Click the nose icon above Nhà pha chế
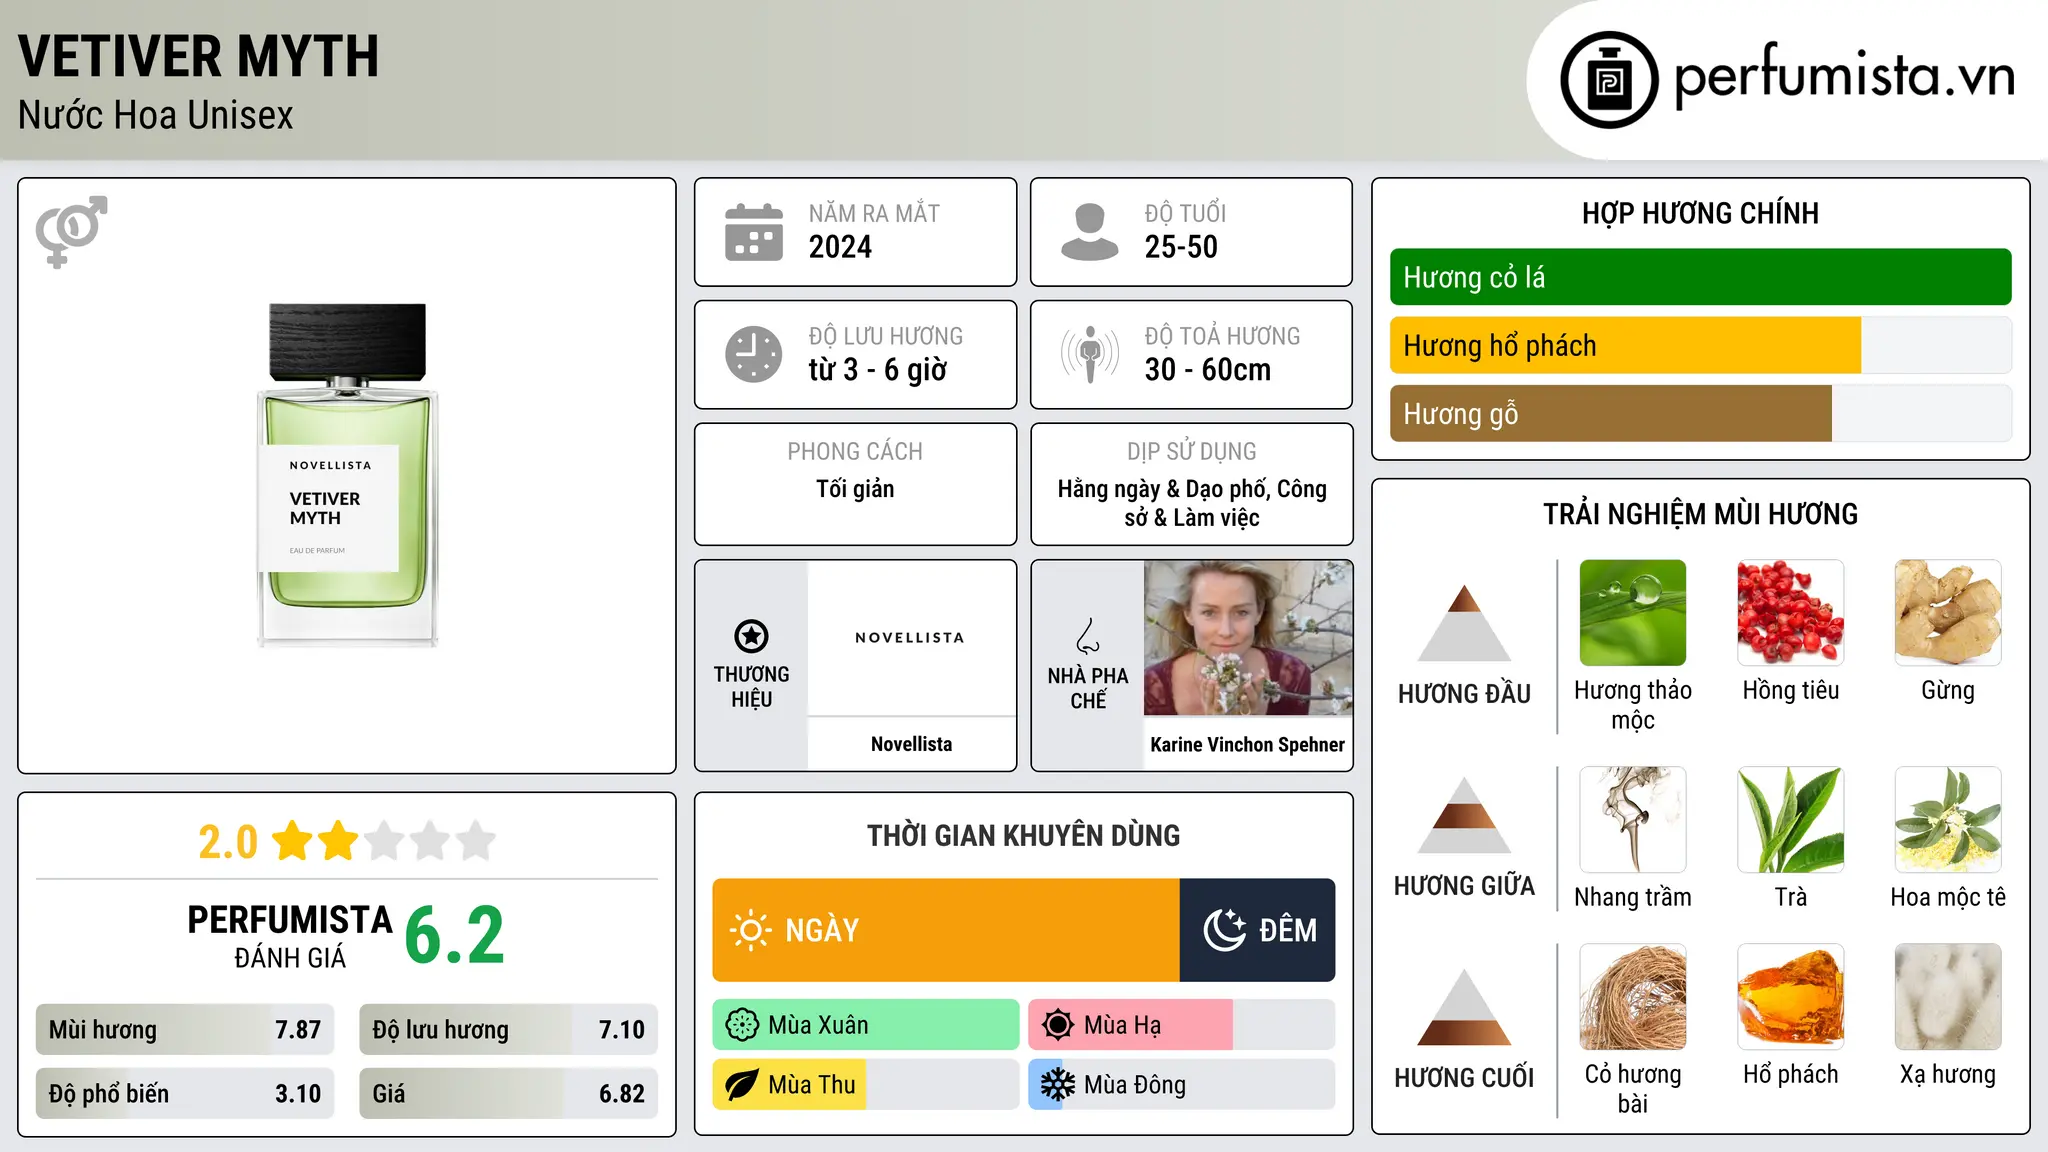This screenshot has height=1152, width=2048. [x=1088, y=636]
